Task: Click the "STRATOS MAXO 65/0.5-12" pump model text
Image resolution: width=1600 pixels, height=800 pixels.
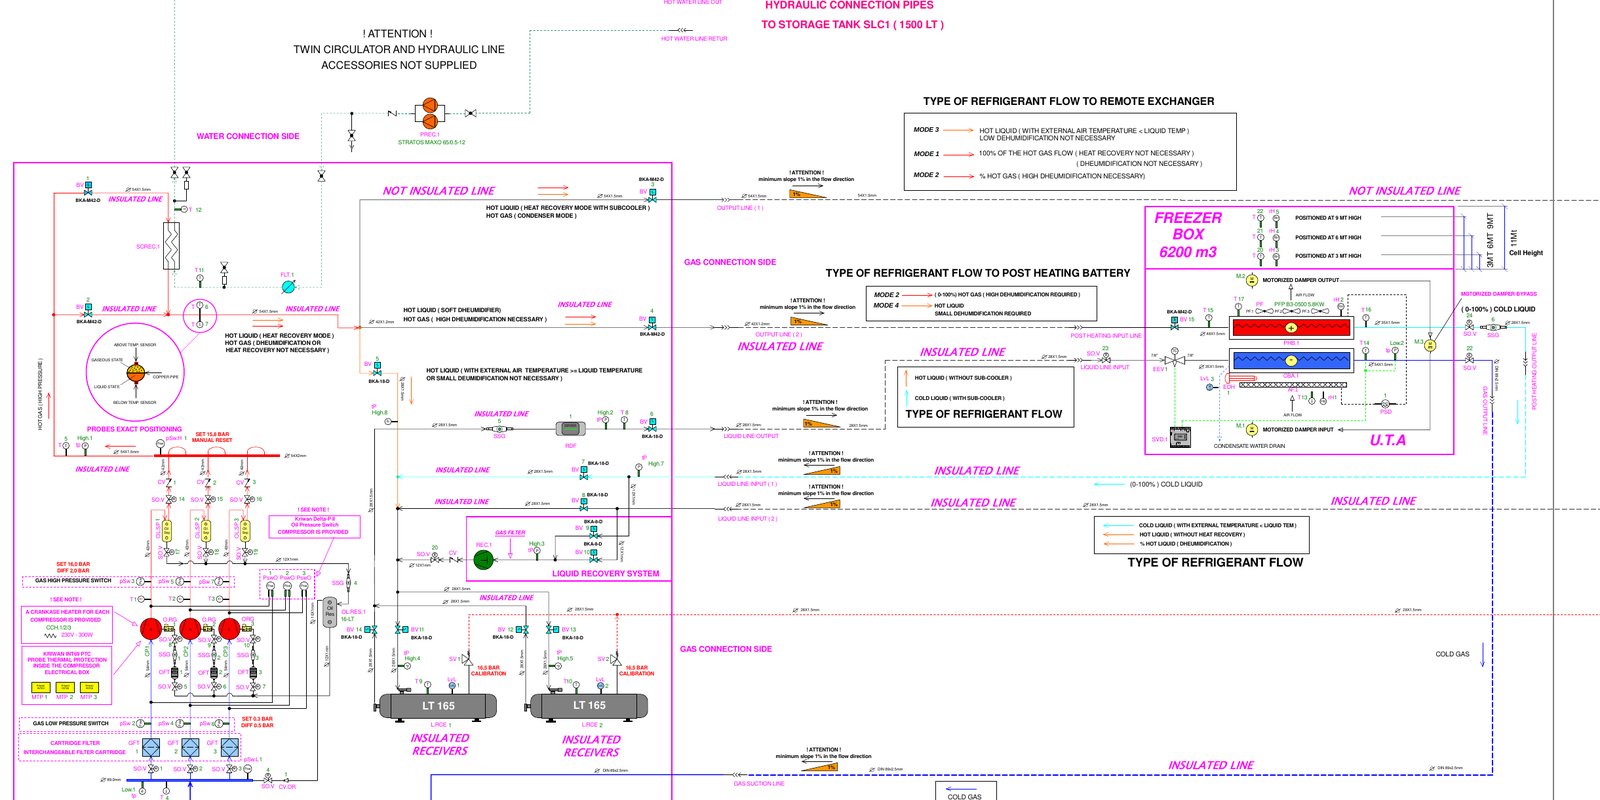Action: tap(432, 142)
